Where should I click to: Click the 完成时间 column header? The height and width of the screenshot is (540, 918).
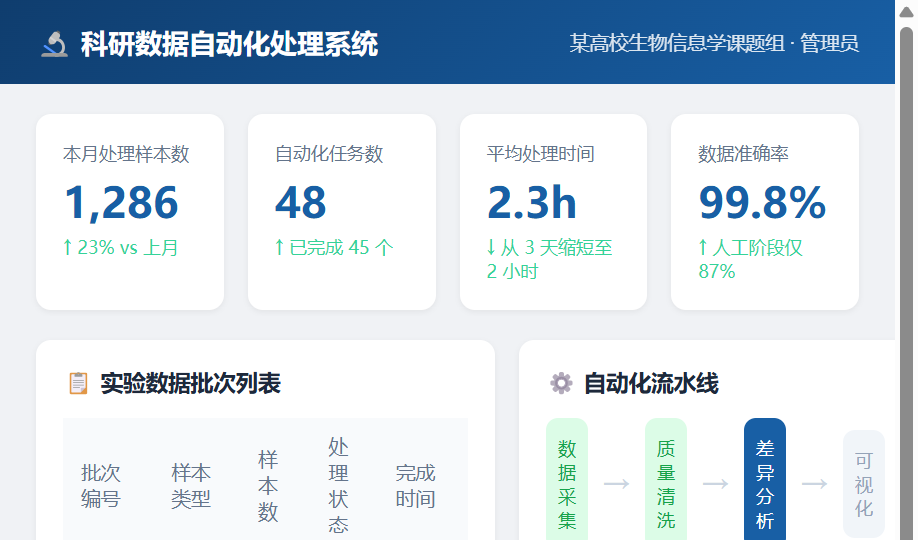(416, 486)
